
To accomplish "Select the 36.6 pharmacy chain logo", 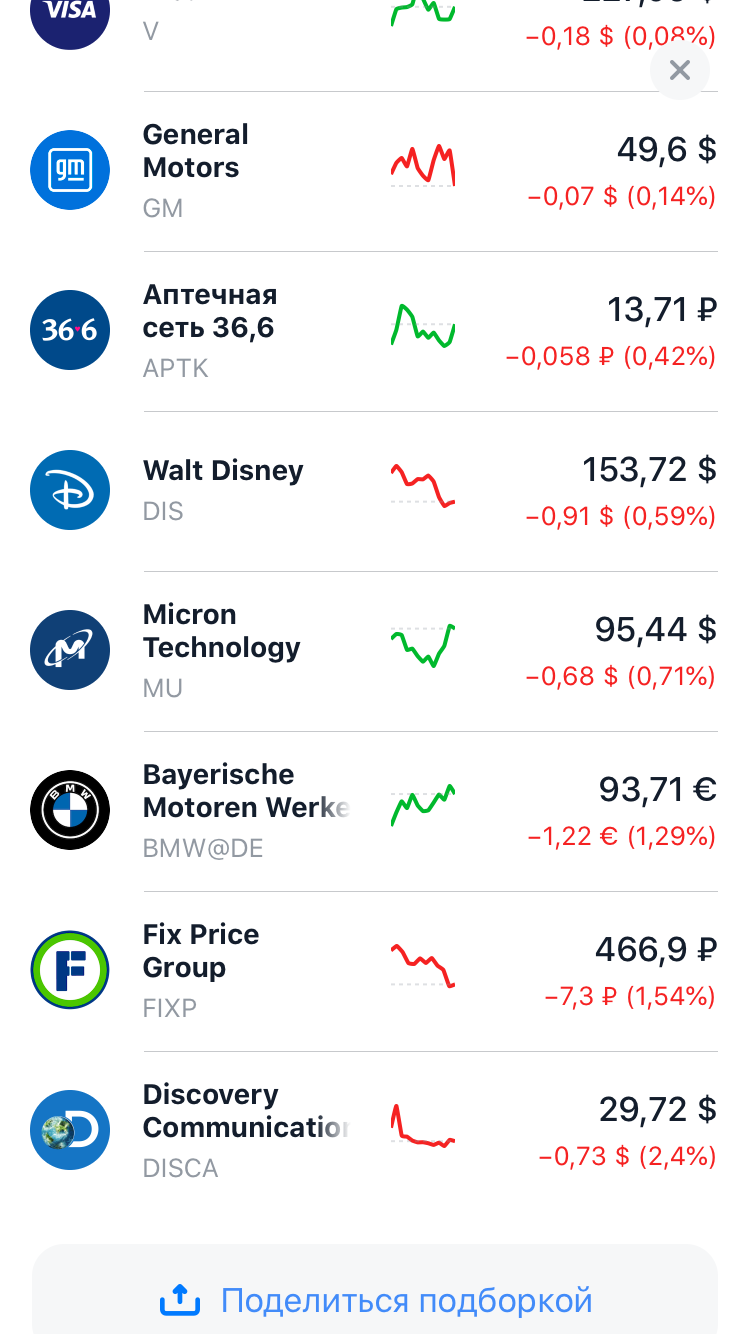I will 70,330.
